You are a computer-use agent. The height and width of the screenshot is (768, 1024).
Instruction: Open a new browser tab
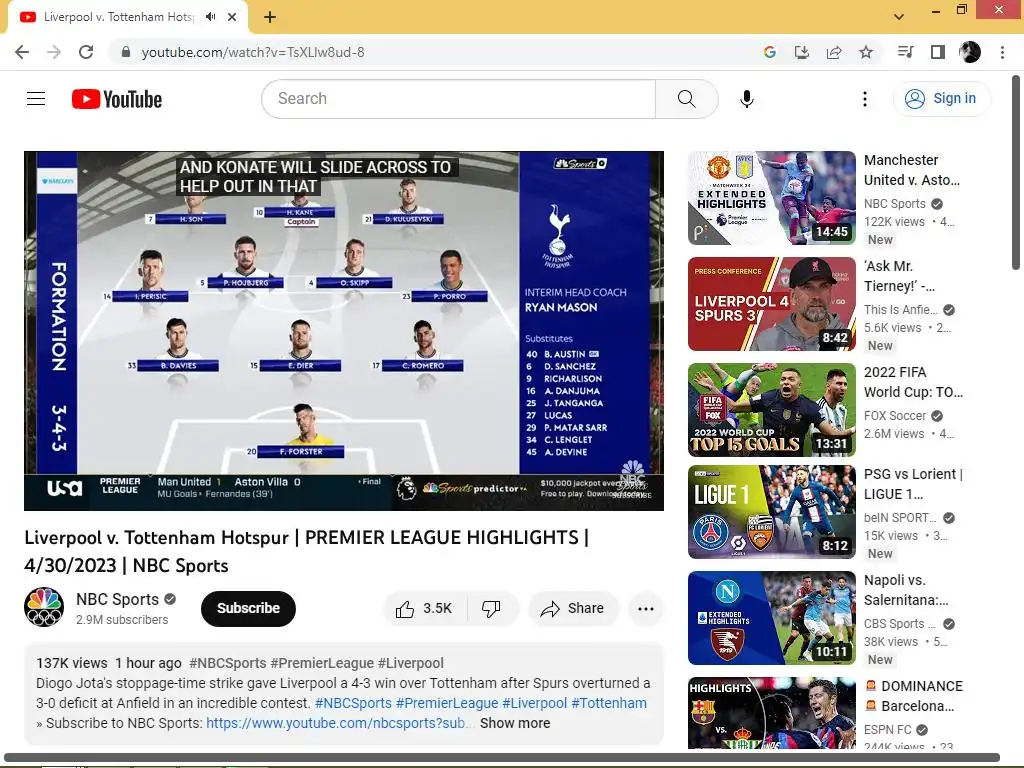coord(270,17)
